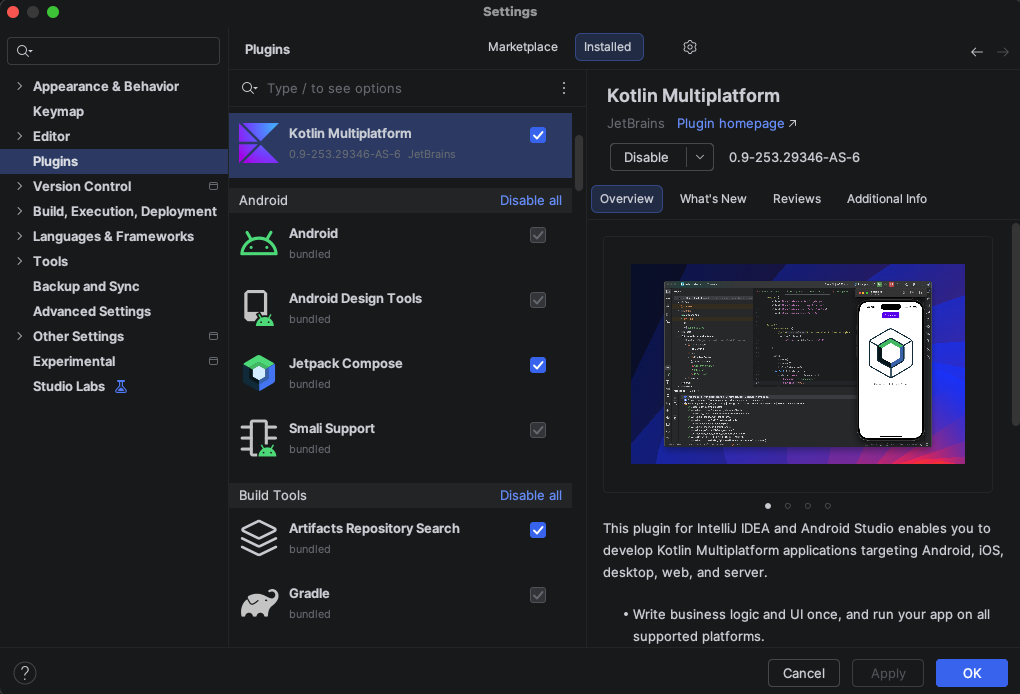Open the What's New tab

713,199
